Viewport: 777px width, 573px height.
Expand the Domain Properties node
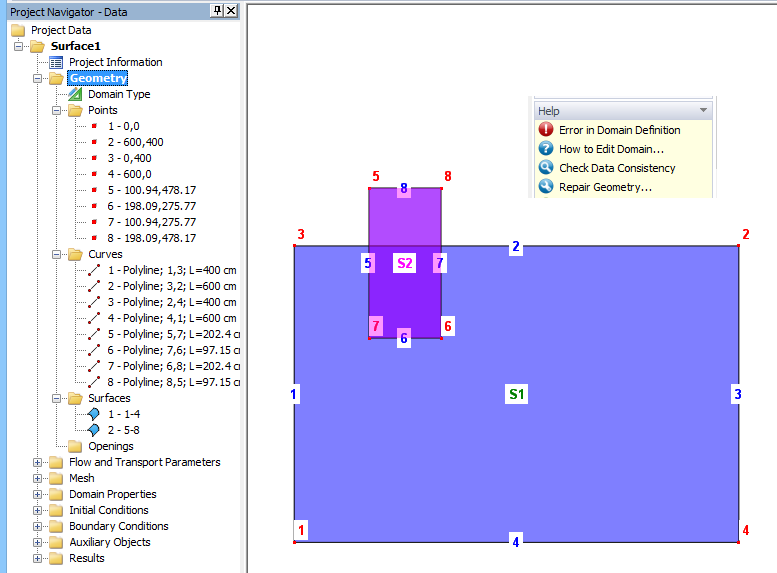coord(37,494)
